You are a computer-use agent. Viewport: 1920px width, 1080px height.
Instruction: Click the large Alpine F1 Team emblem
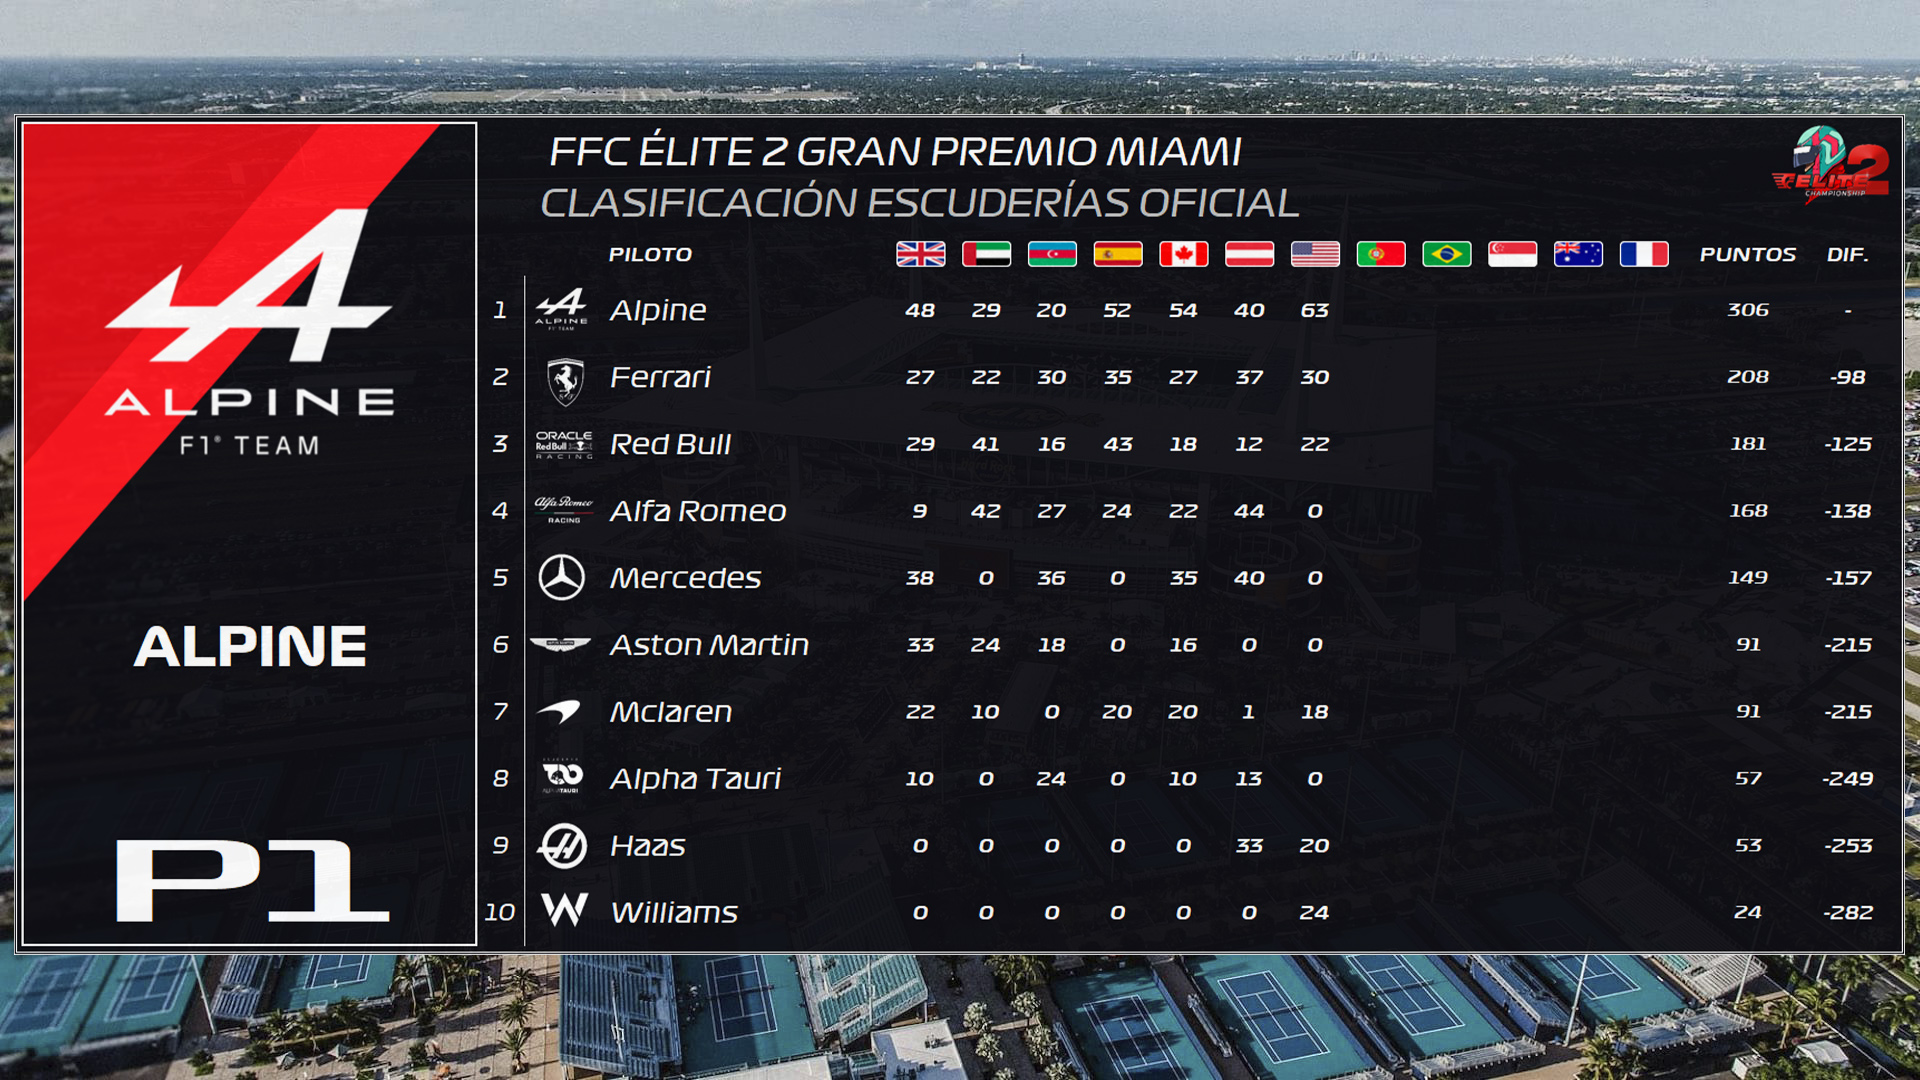pos(249,332)
